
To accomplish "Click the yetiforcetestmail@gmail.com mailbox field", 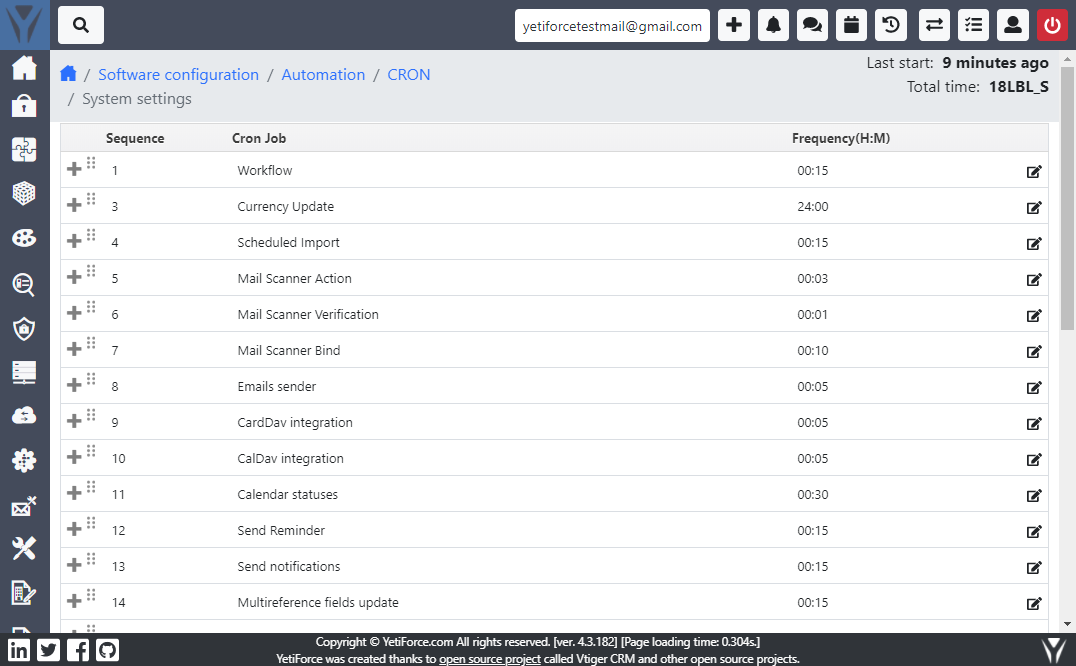I will 612,25.
